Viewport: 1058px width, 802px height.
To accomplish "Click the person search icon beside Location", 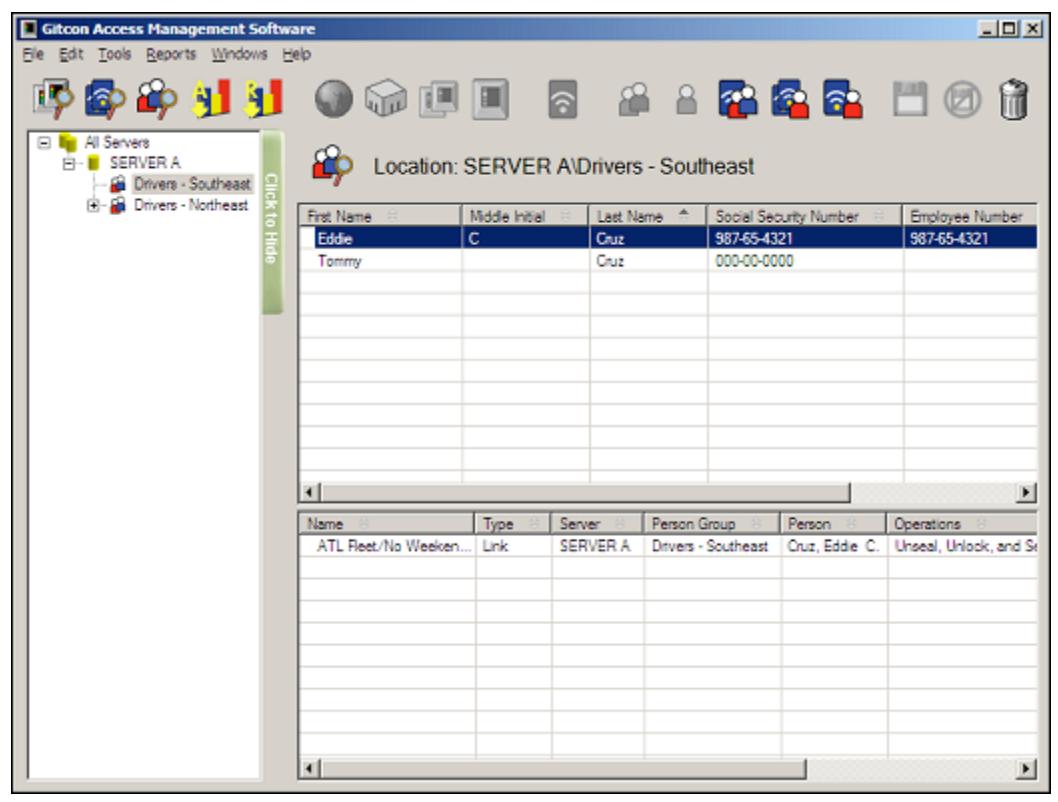I will (x=332, y=165).
